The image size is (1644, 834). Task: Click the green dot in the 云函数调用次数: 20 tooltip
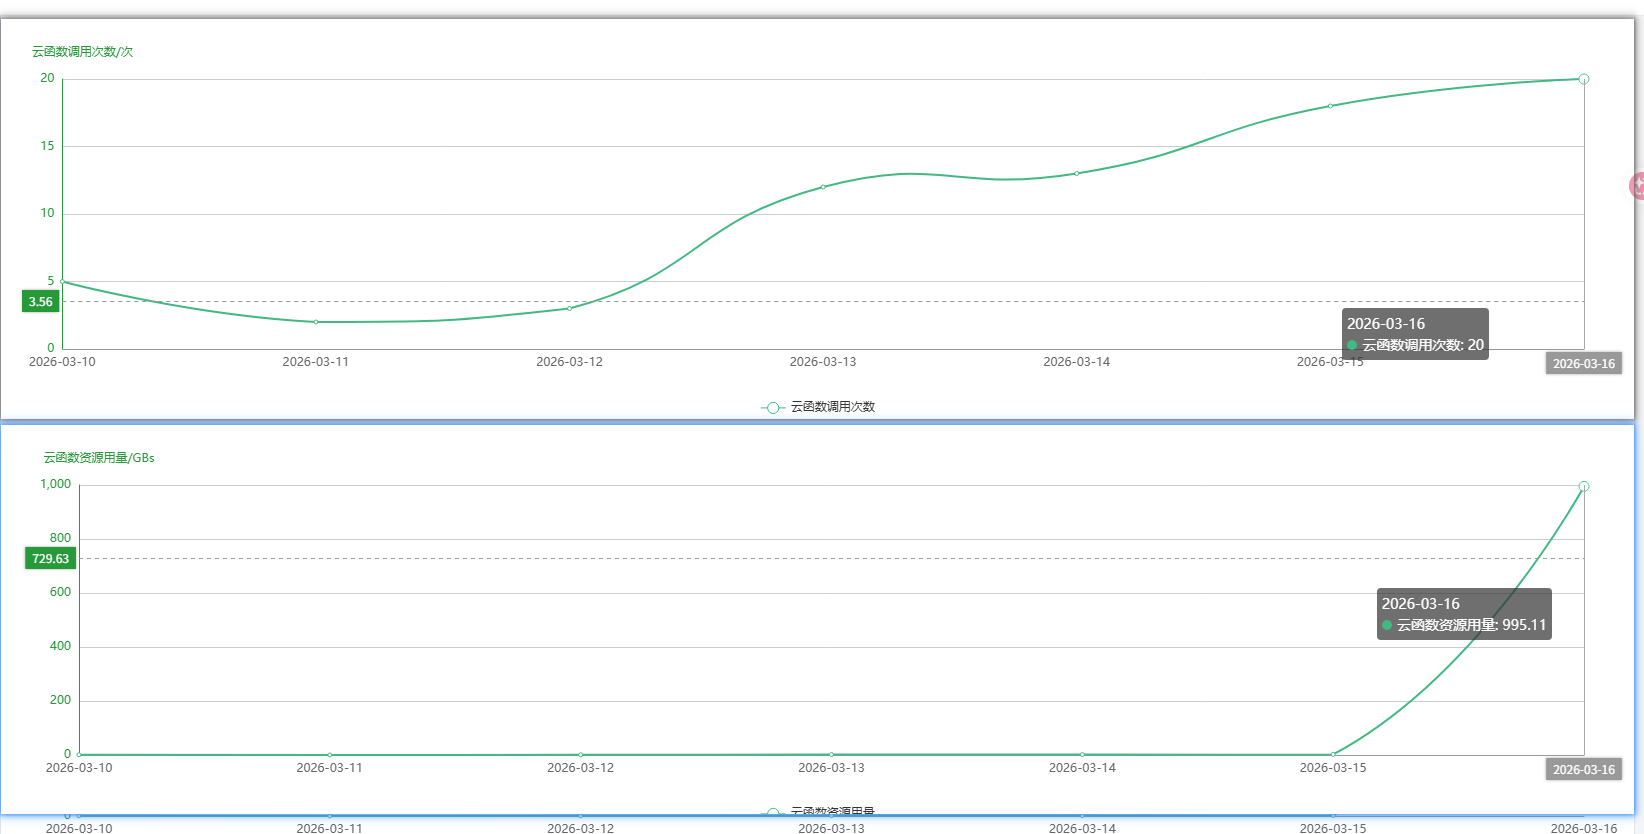[x=1352, y=346]
